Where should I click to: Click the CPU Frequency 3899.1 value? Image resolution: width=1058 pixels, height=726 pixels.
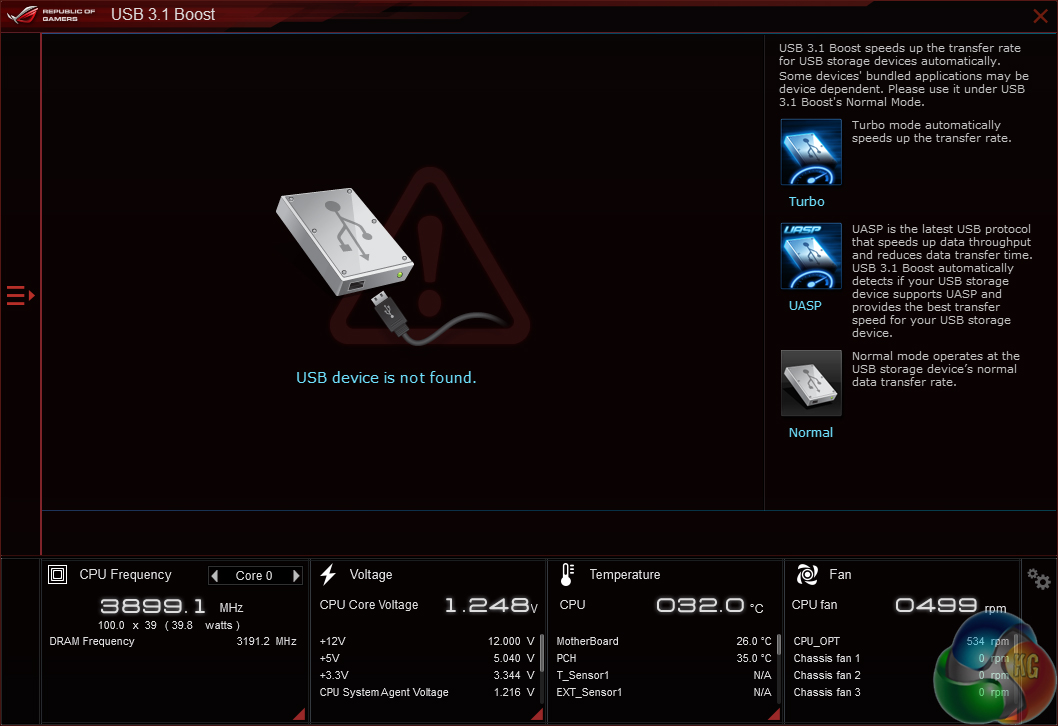[x=152, y=606]
